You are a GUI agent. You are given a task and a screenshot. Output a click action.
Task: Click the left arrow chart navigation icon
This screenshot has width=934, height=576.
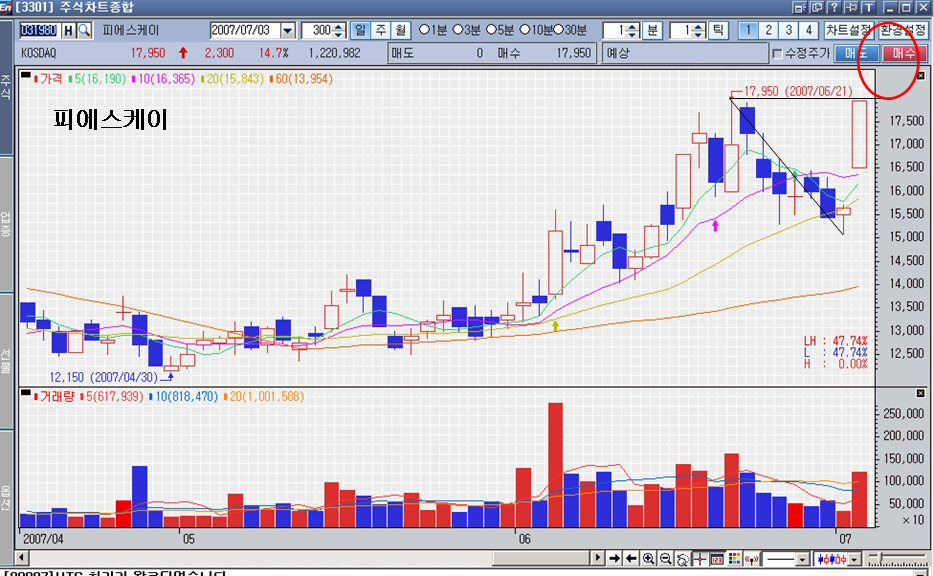[x=631, y=559]
